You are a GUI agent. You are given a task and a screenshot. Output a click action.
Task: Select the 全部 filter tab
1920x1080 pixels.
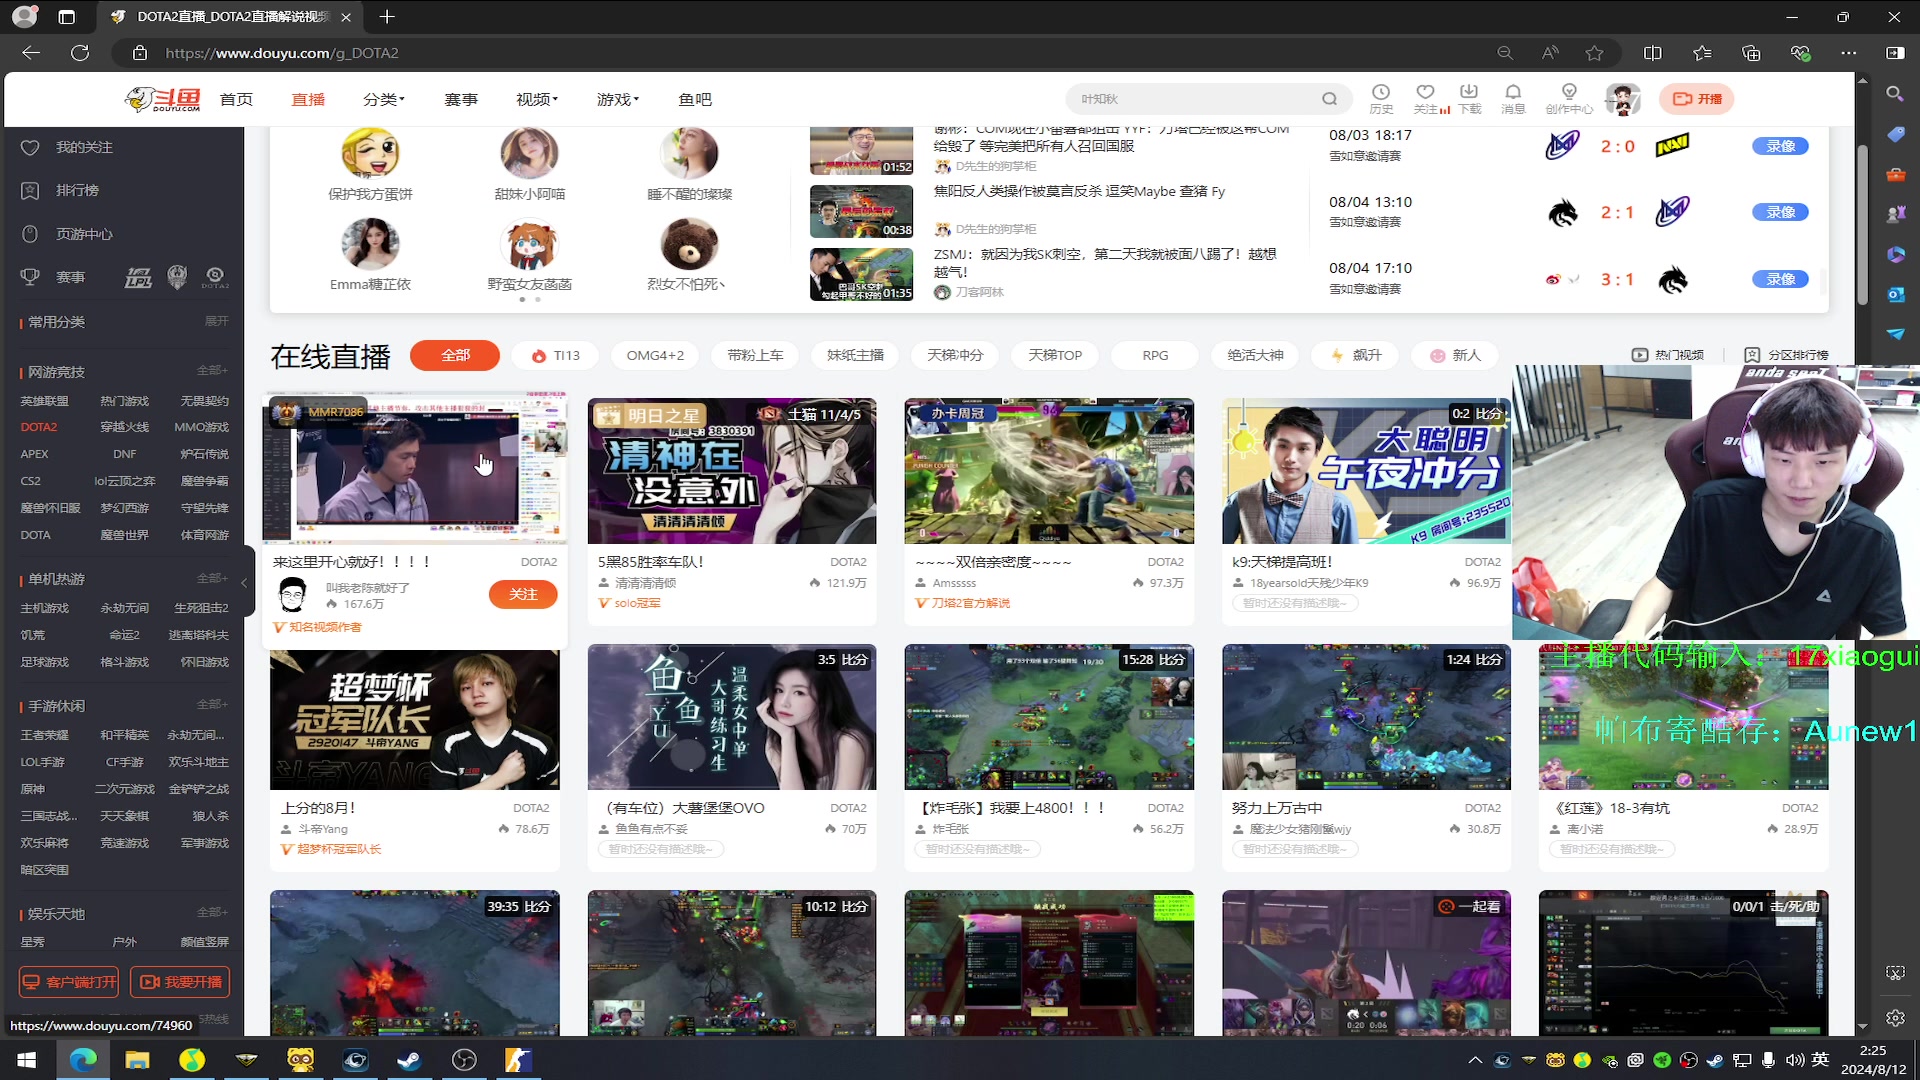click(455, 355)
